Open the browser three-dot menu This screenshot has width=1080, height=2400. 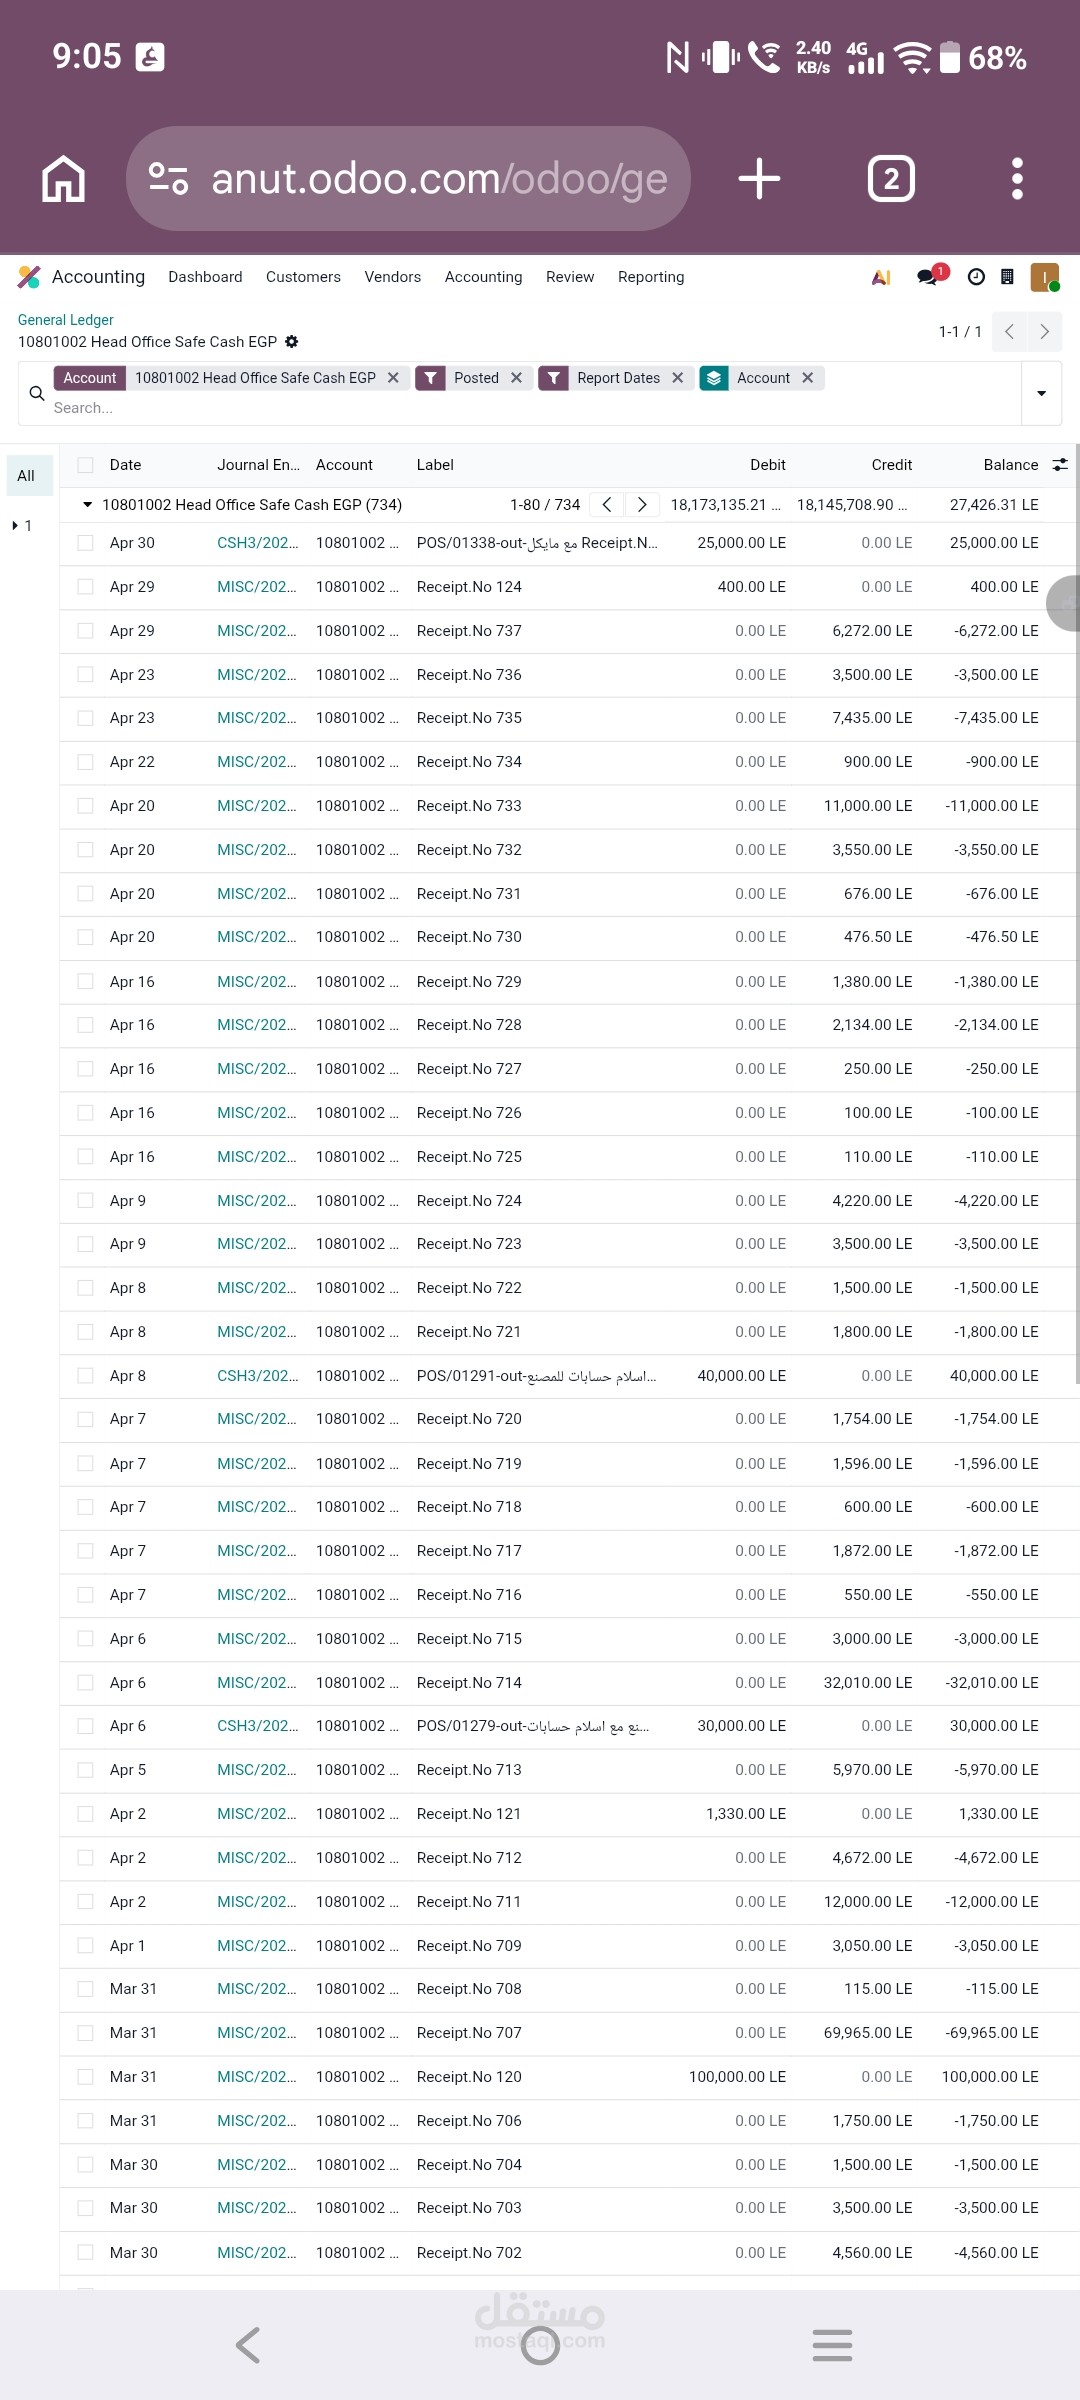[1017, 179]
